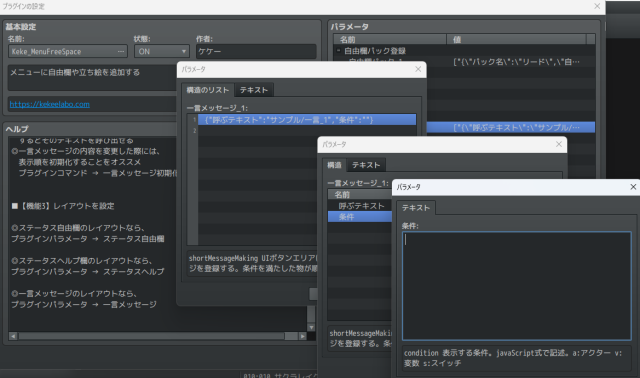This screenshot has height=378, width=640.
Task: Click the 値 column header in the パラメータ list
Action: coord(516,40)
